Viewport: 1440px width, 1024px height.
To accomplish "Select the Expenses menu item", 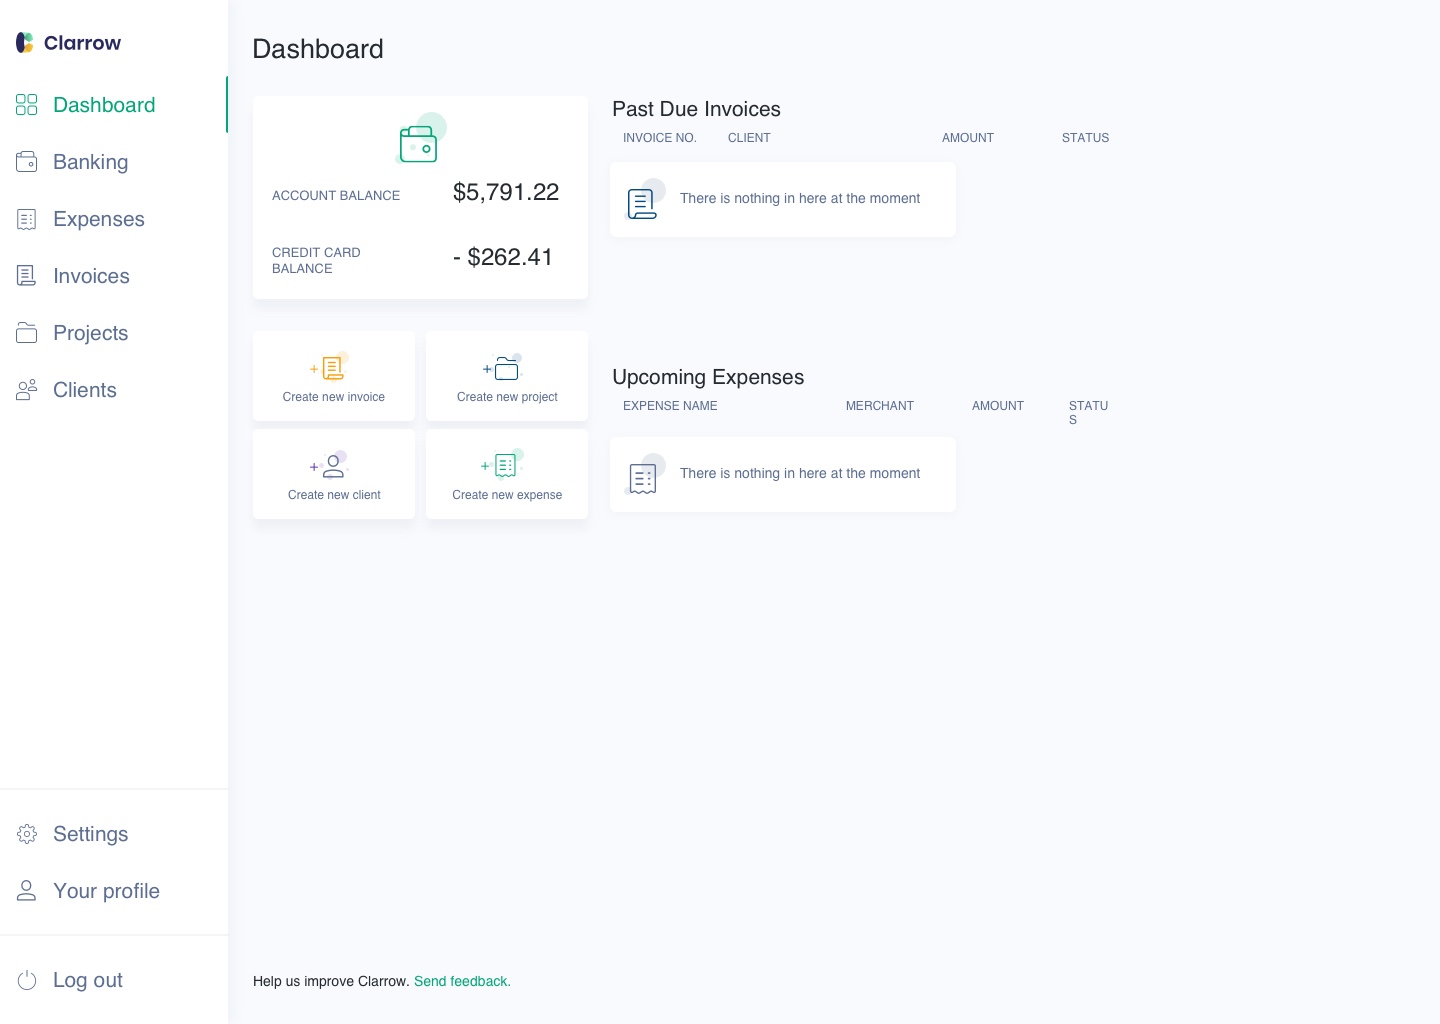I will [98, 219].
